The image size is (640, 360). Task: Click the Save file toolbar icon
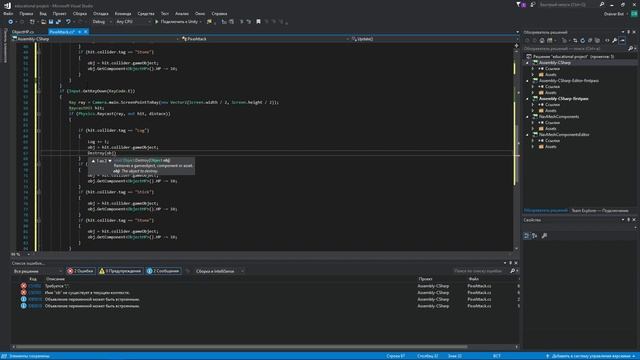pos(51,22)
